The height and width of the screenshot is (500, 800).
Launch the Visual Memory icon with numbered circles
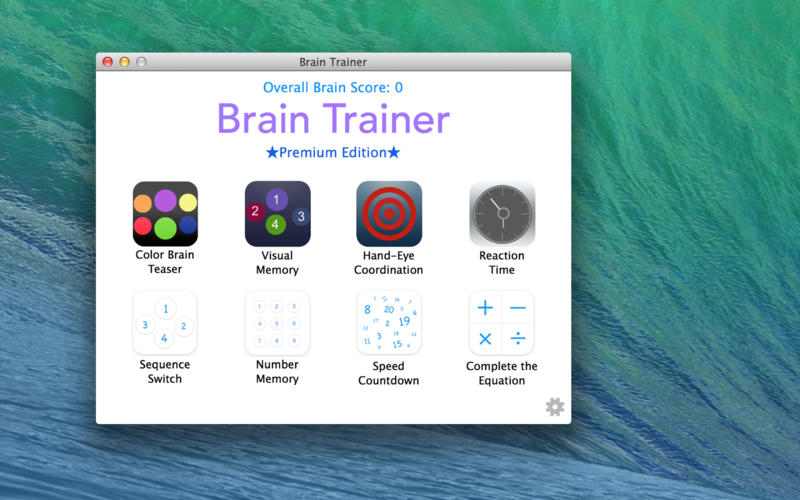click(x=278, y=214)
